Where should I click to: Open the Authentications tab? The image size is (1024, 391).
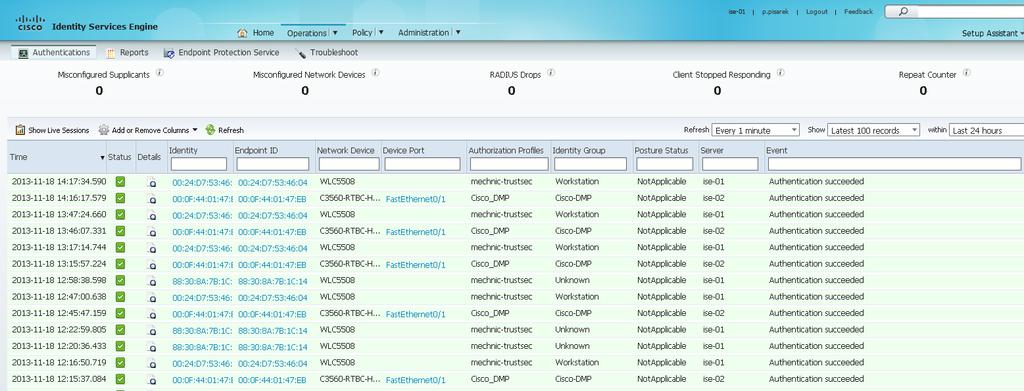click(54, 52)
